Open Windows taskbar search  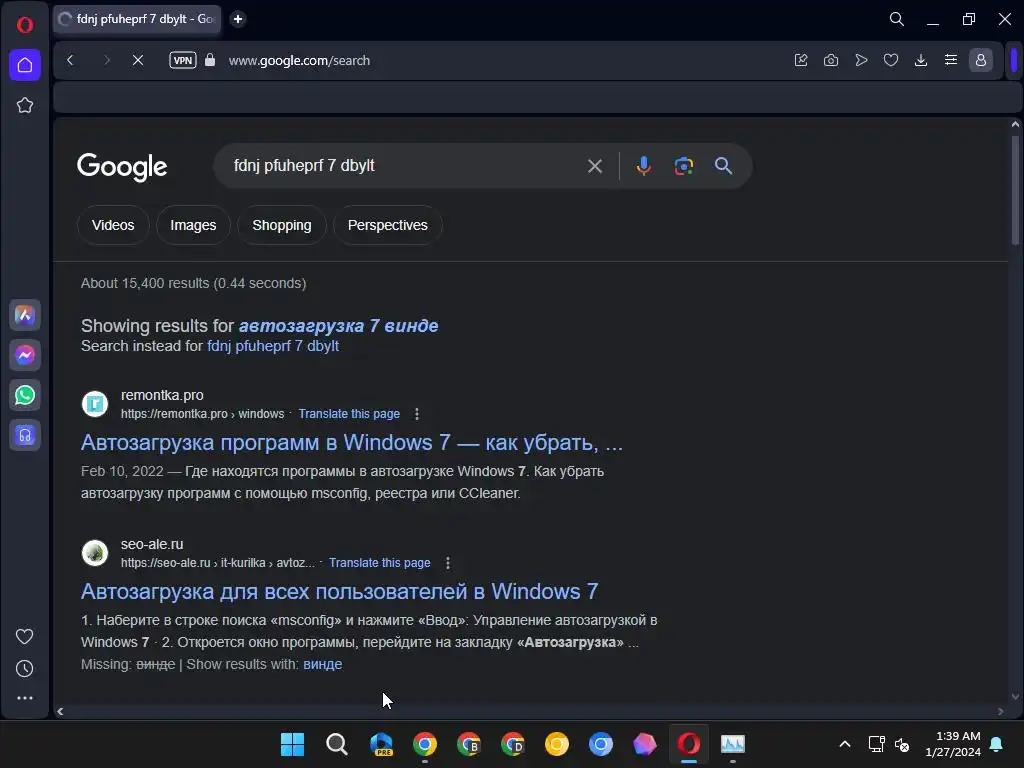336,744
